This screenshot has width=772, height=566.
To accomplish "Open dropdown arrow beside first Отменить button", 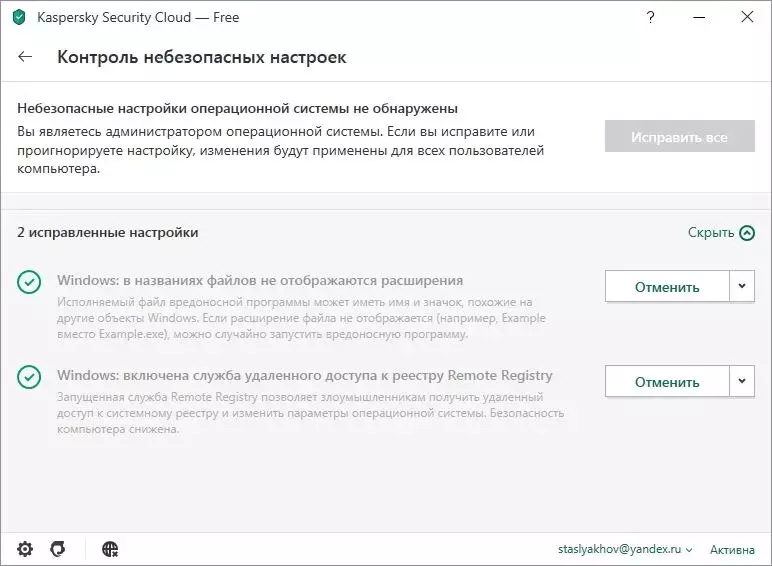I will (742, 286).
